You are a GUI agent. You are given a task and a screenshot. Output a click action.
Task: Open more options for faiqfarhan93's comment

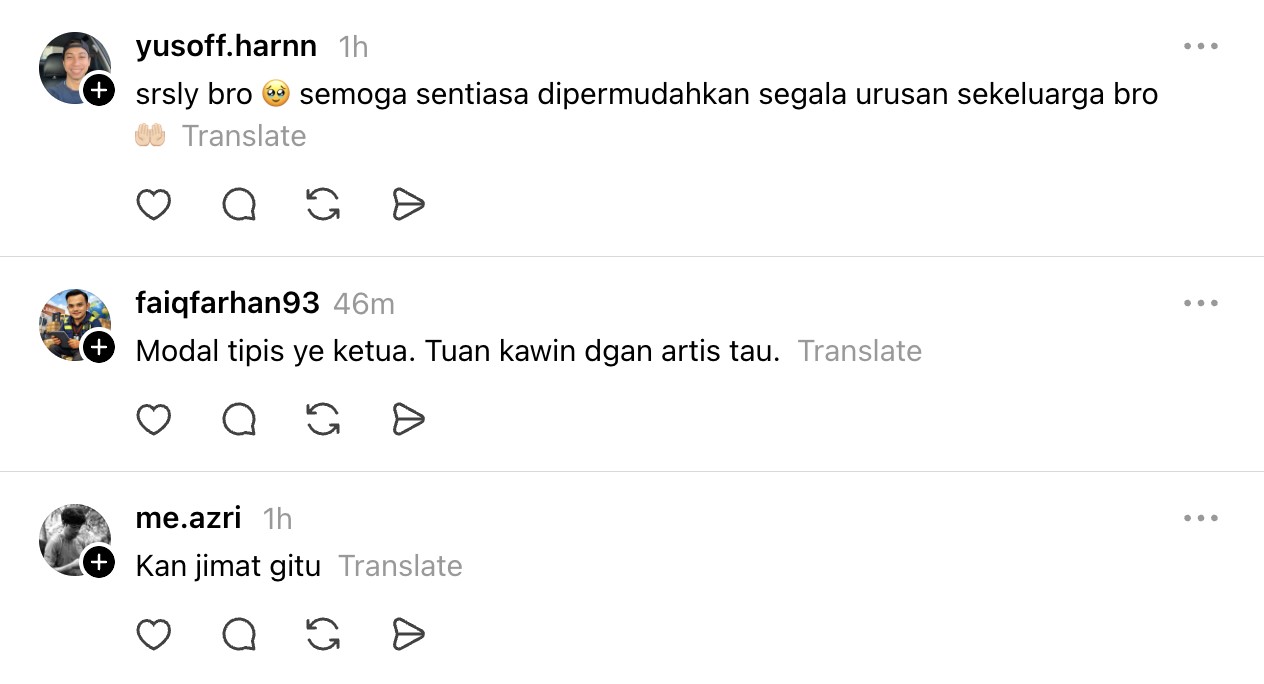(x=1200, y=303)
